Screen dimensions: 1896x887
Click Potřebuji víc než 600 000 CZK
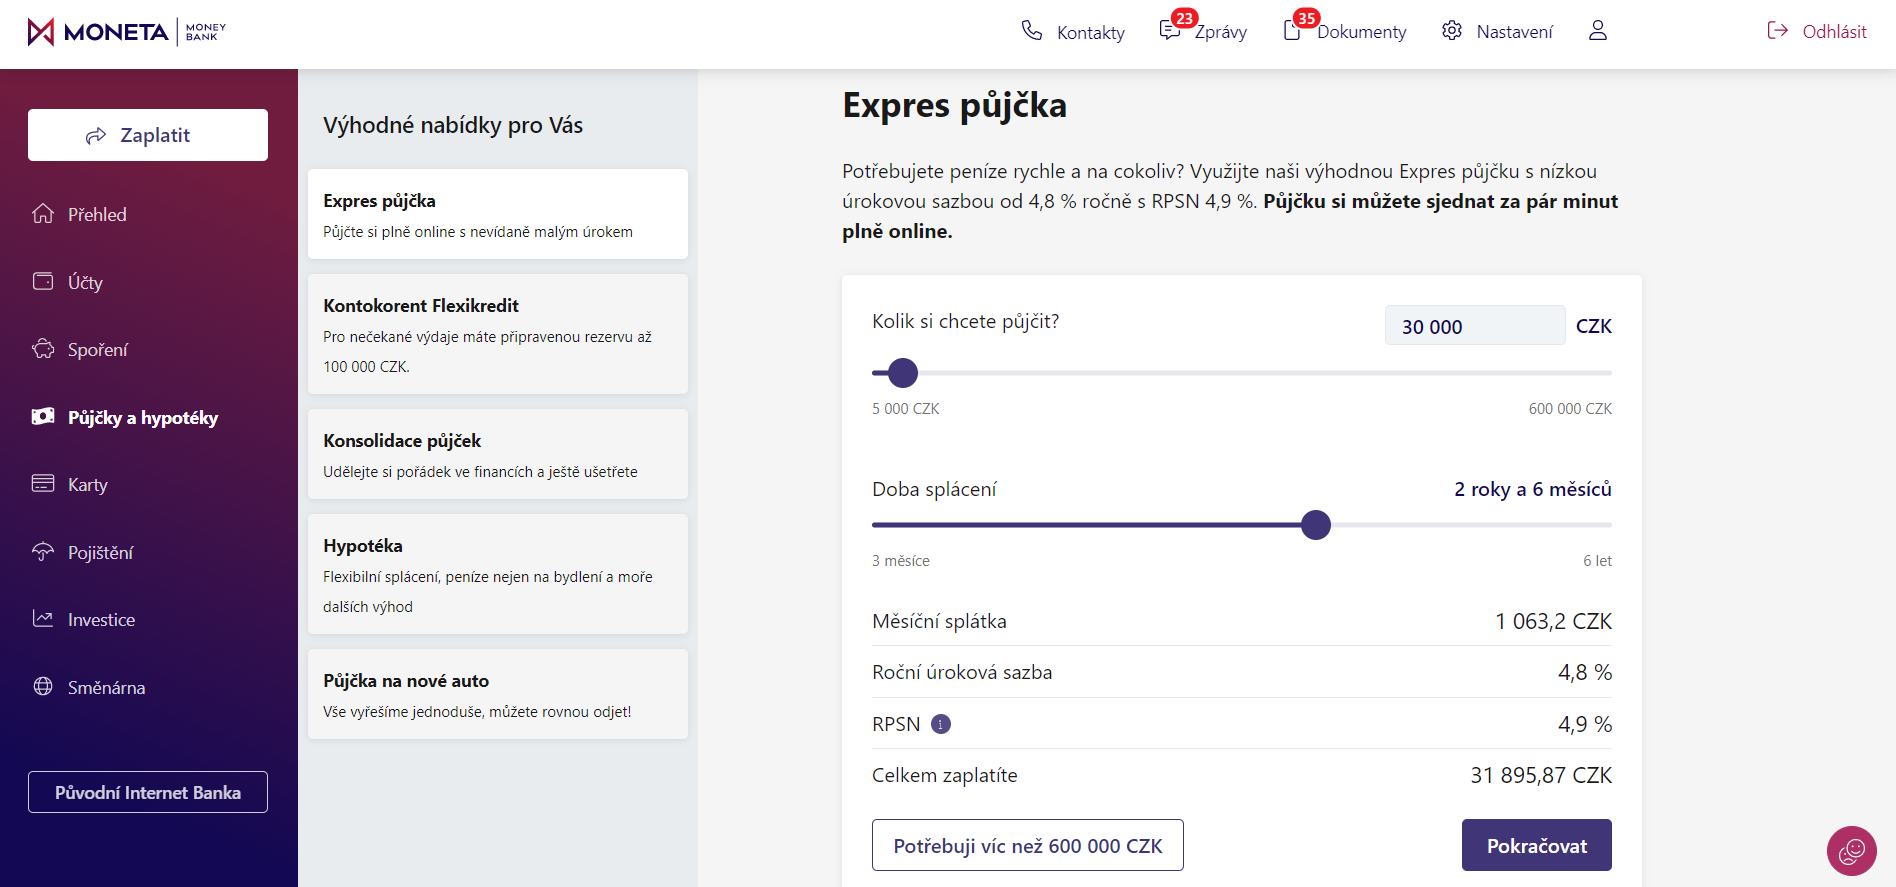(x=1027, y=845)
